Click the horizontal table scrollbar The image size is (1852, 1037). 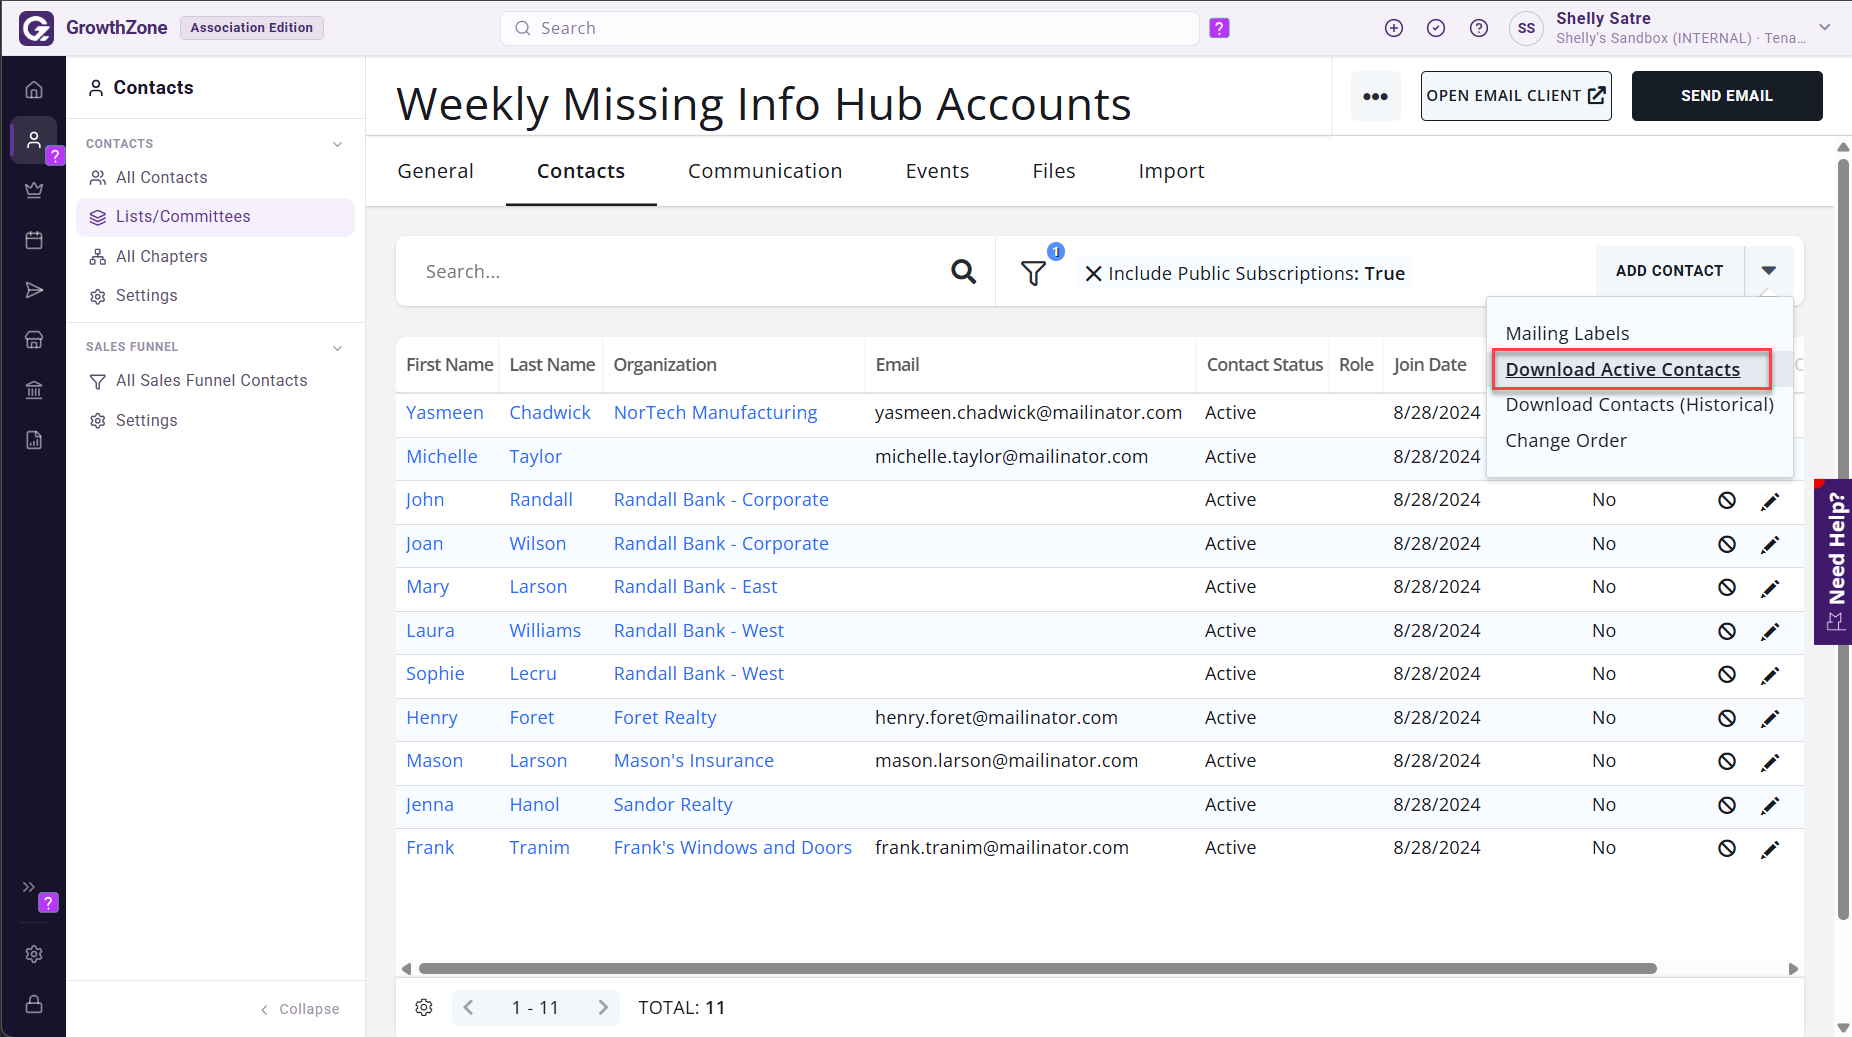click(1037, 968)
